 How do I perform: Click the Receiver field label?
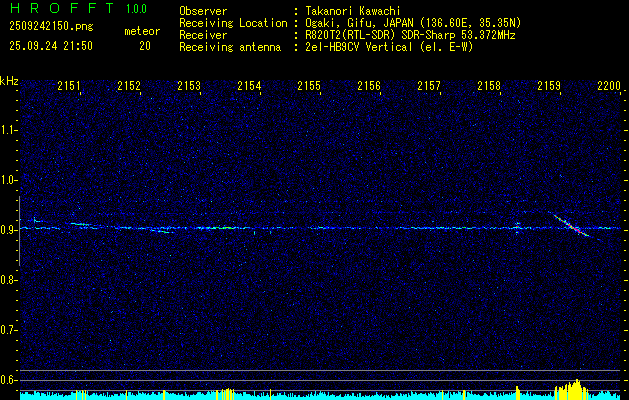pyautogui.click(x=203, y=35)
